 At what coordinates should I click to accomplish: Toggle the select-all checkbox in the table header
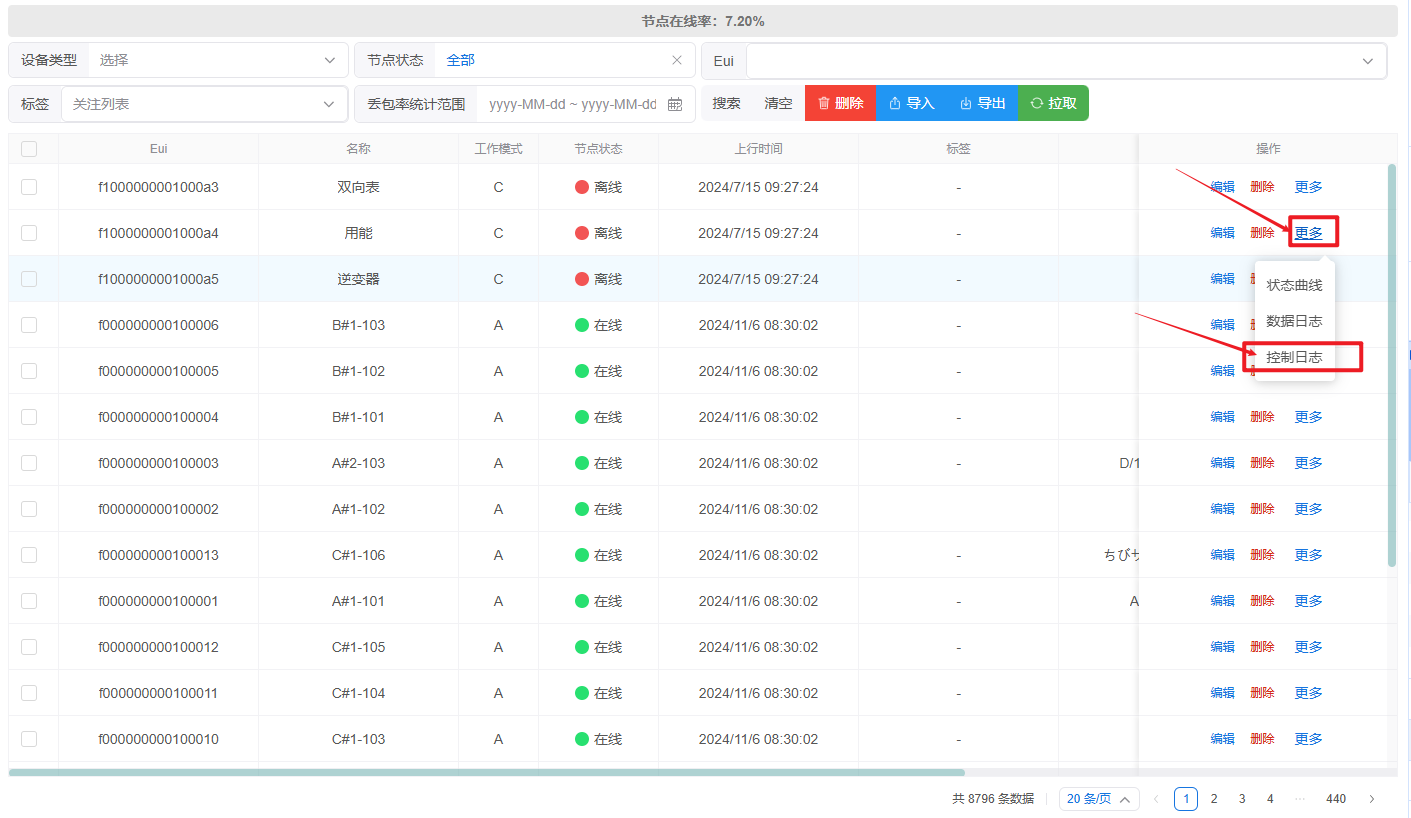[x=29, y=149]
